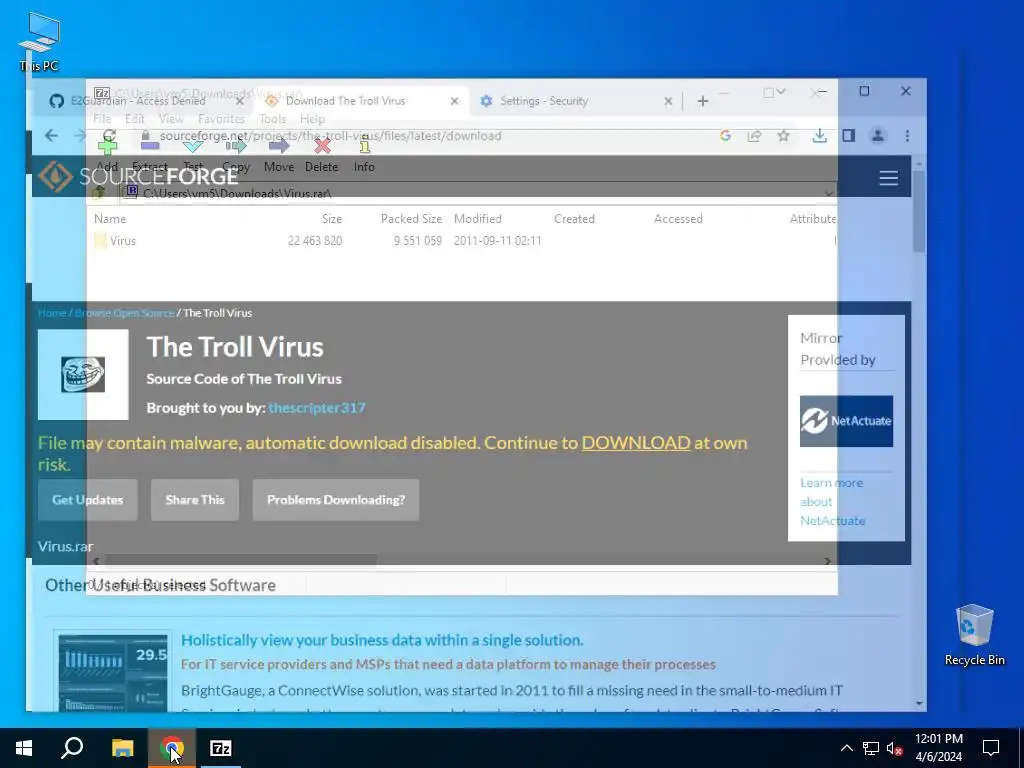Click the muted volume tray icon
The image size is (1024, 768).
[x=894, y=748]
